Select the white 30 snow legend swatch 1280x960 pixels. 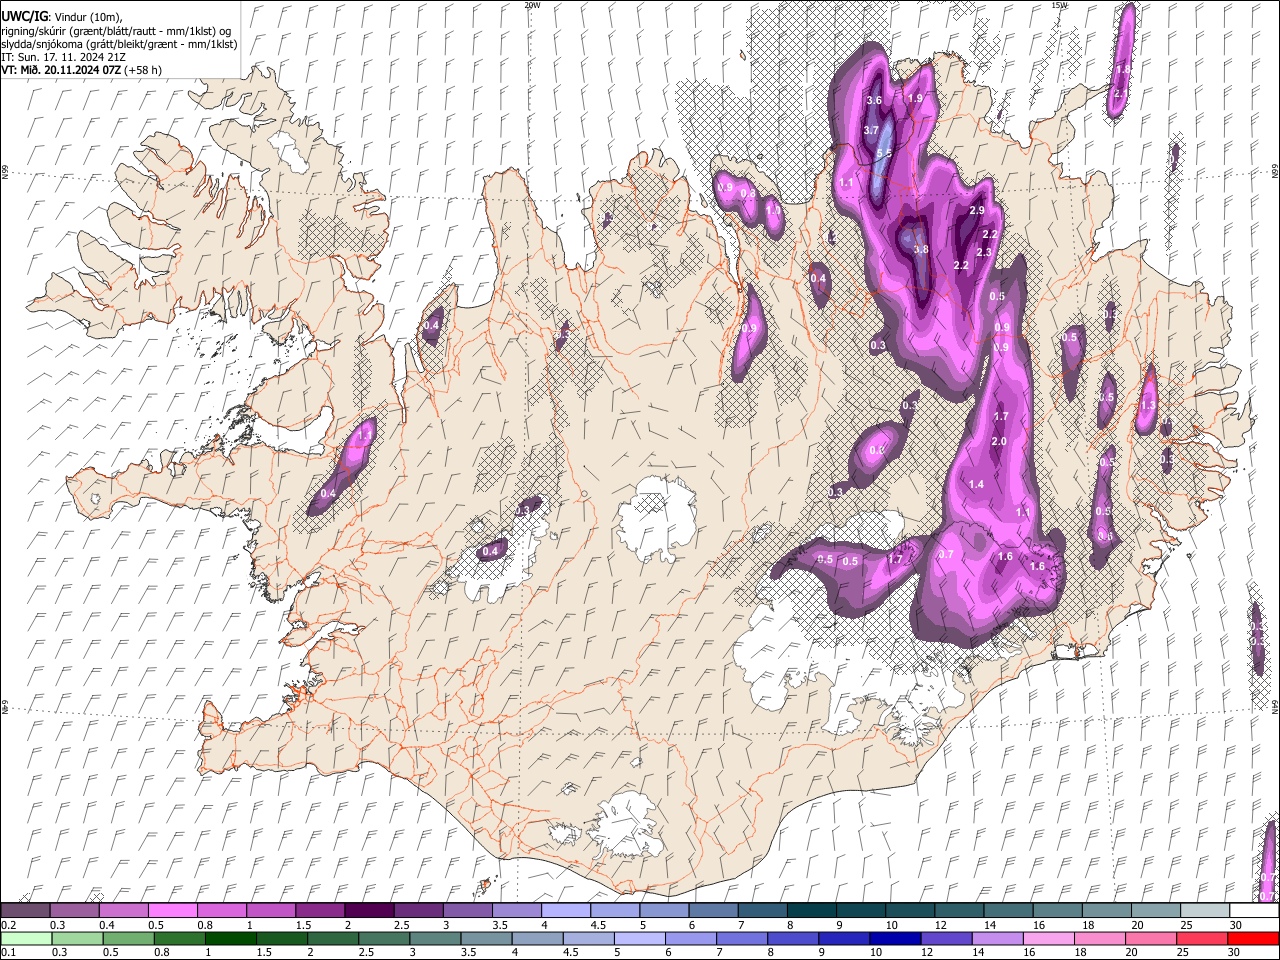[1254, 911]
